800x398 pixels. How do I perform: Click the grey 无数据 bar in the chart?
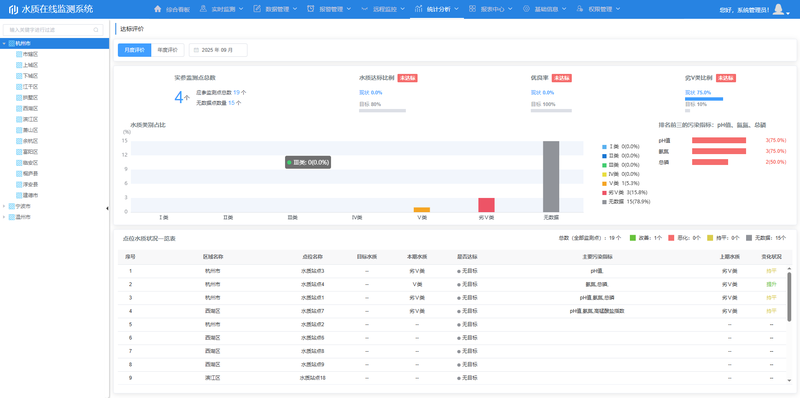click(551, 177)
